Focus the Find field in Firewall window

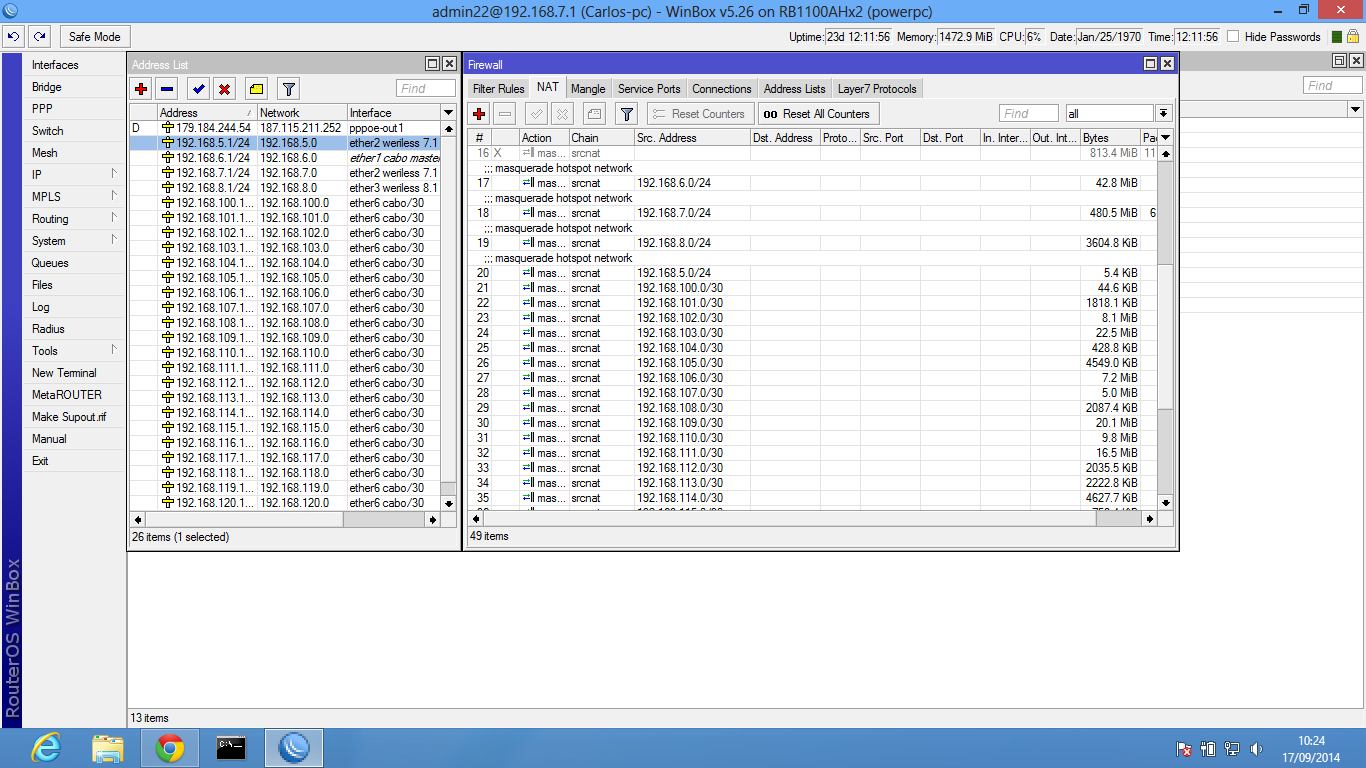pos(1028,114)
